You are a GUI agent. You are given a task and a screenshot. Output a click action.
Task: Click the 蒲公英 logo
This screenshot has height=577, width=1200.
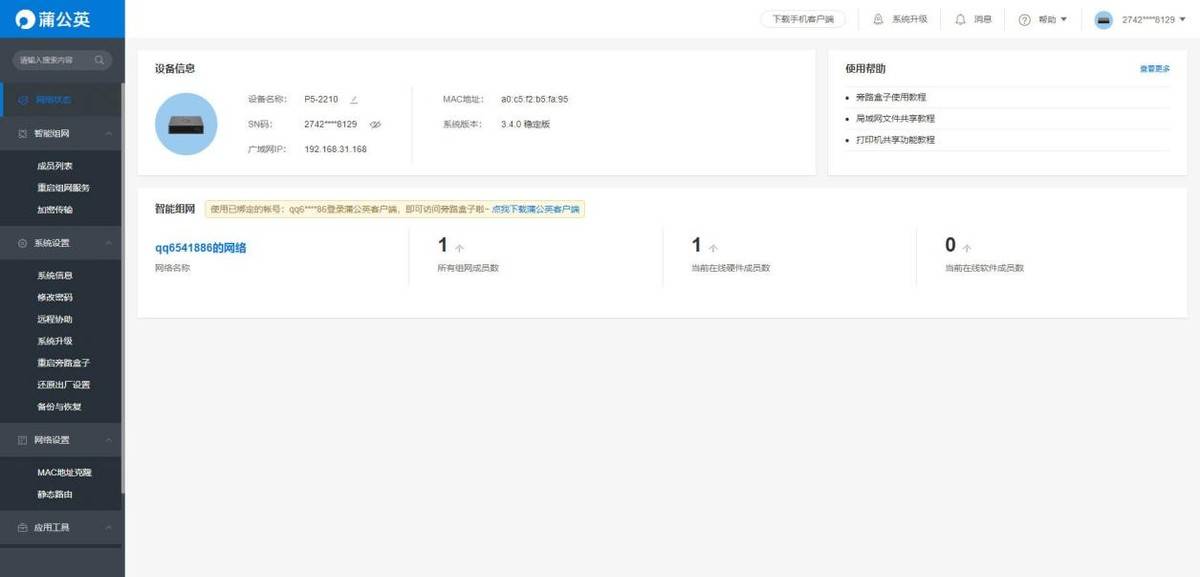point(52,19)
